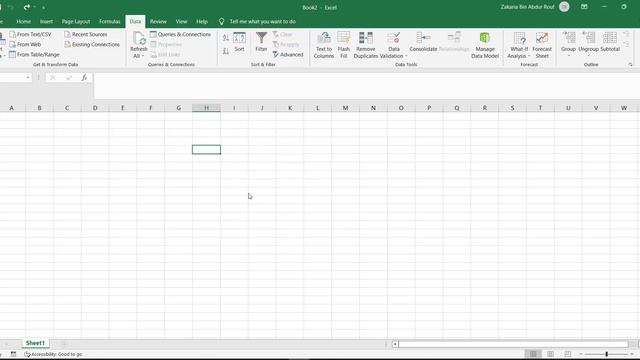Open What-If Analysis
640x360 pixels.
pyautogui.click(x=519, y=45)
